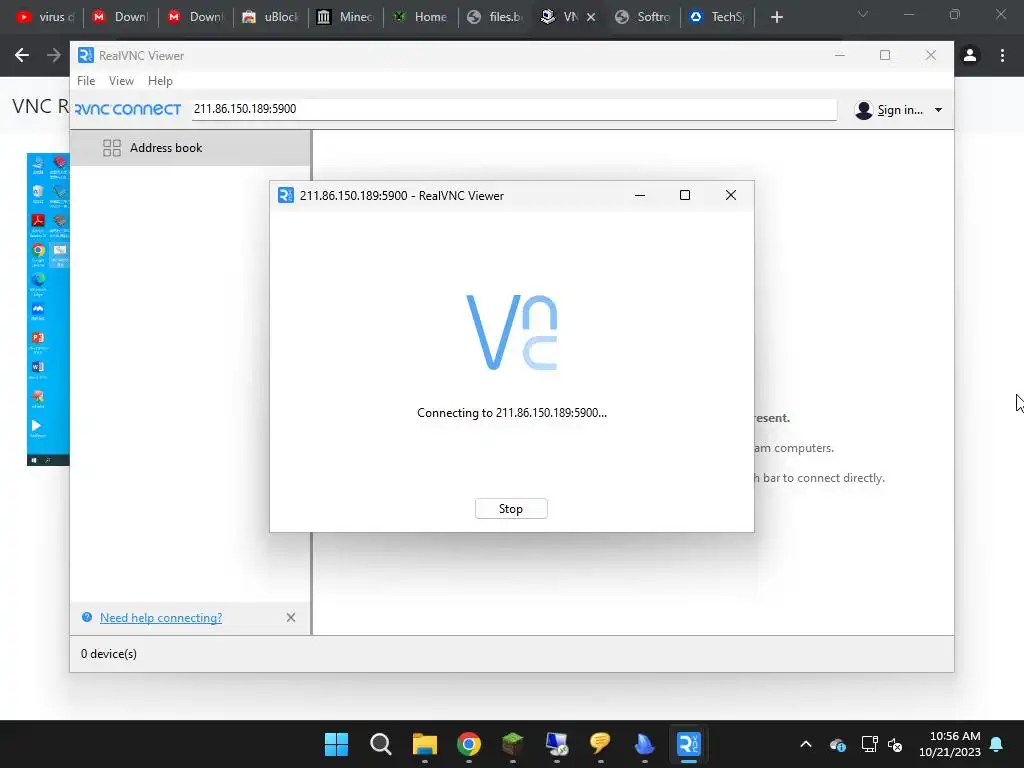The height and width of the screenshot is (768, 1024).
Task: Open a new browser tab
Action: [x=776, y=17]
